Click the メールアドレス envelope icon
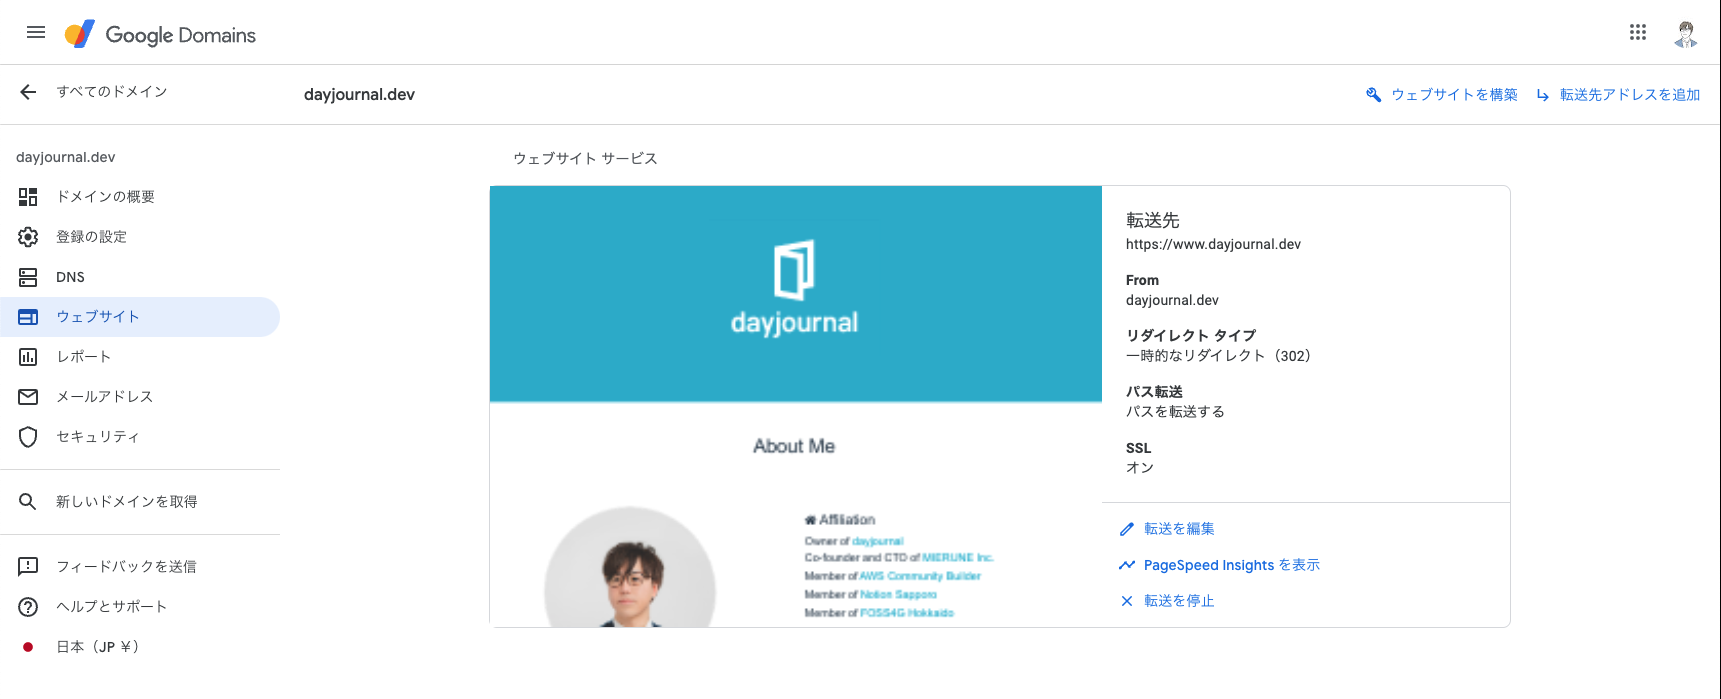Image resolution: width=1721 pixels, height=699 pixels. point(28,397)
